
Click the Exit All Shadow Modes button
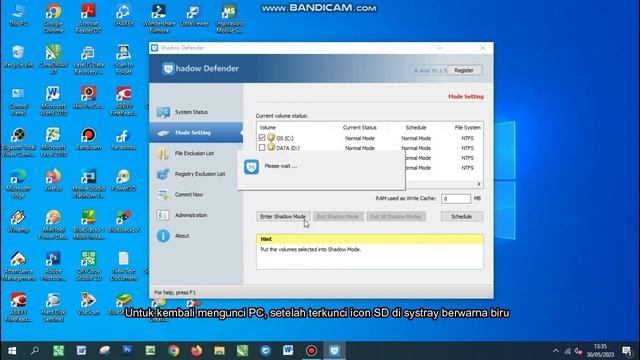click(x=396, y=216)
